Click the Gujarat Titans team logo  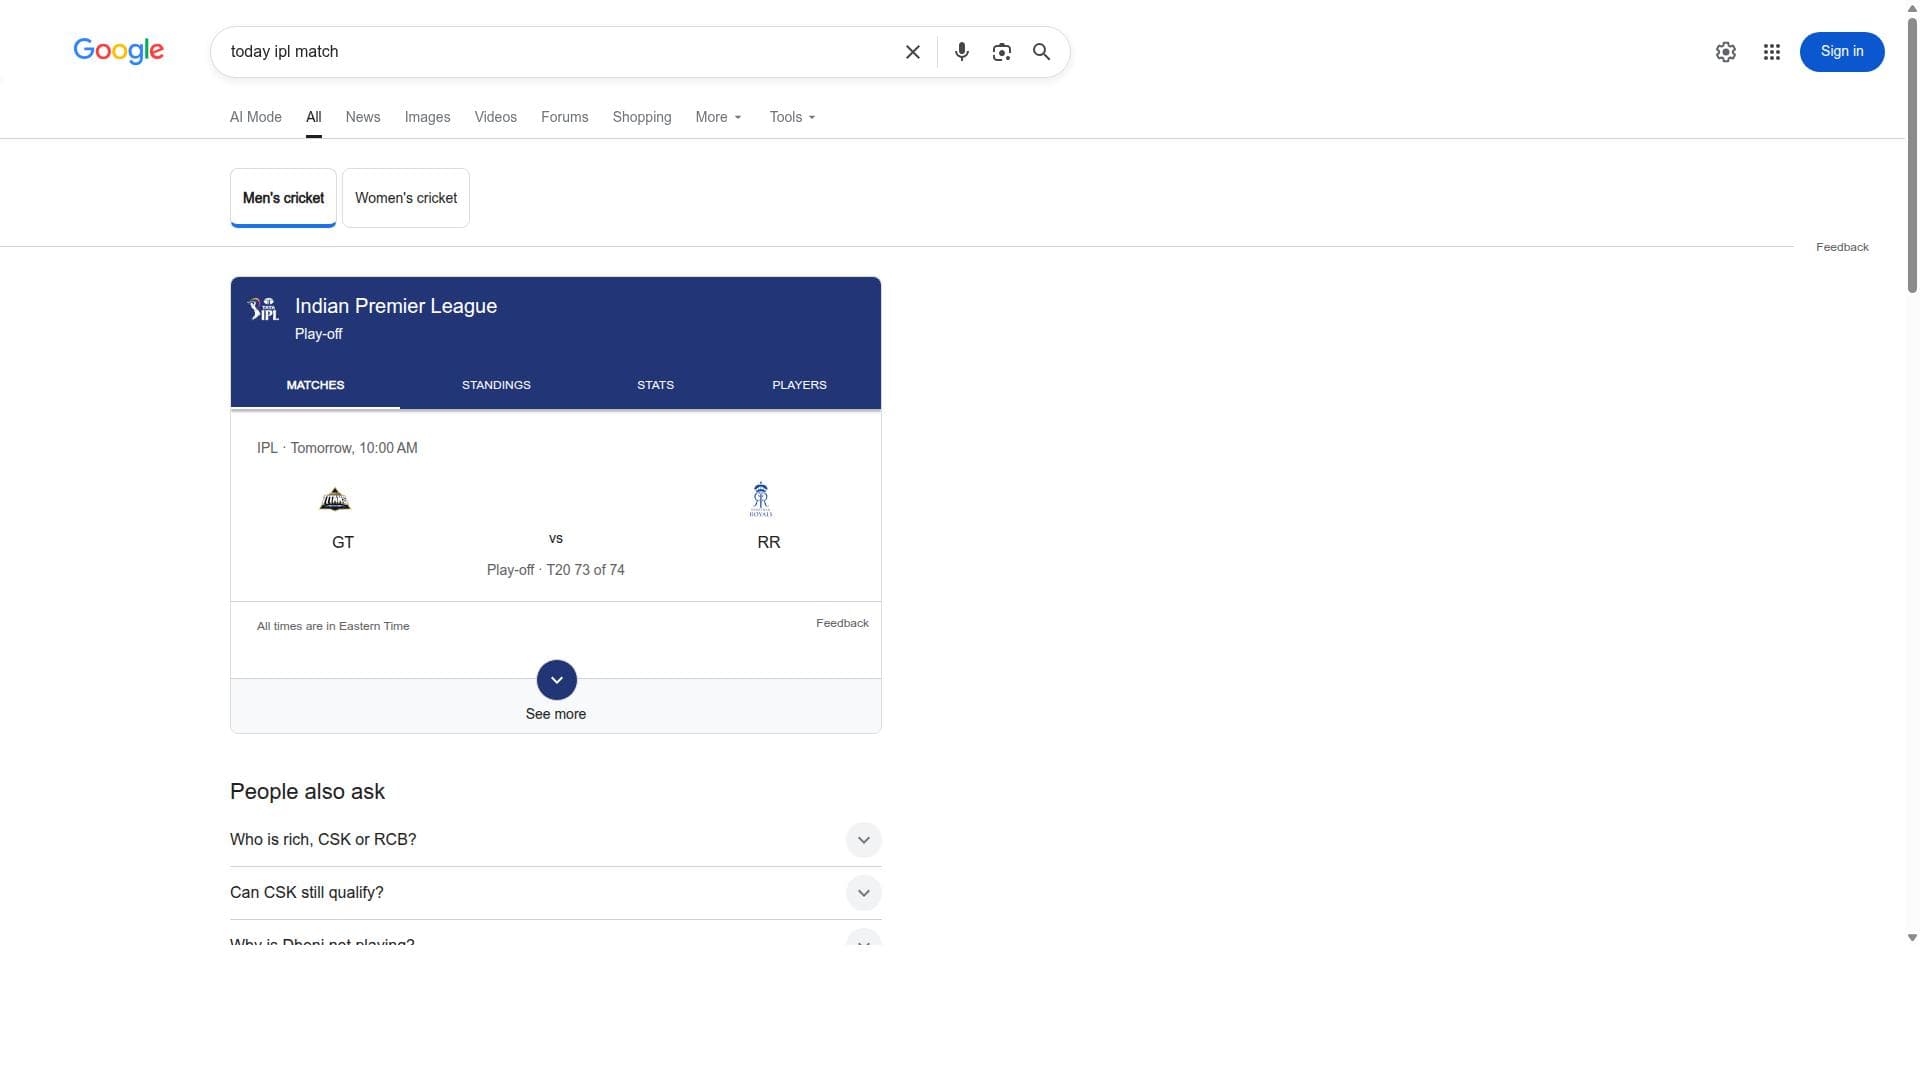click(335, 499)
